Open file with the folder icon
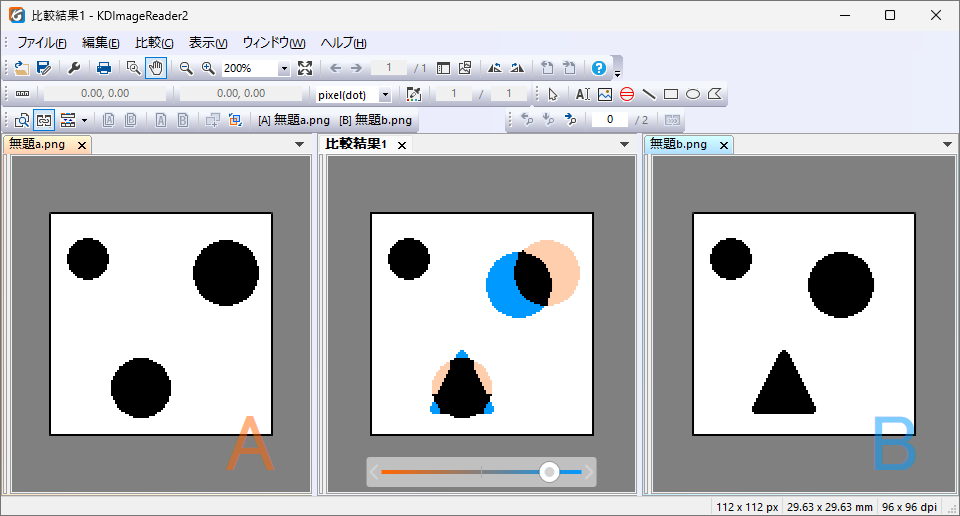 tap(21, 68)
